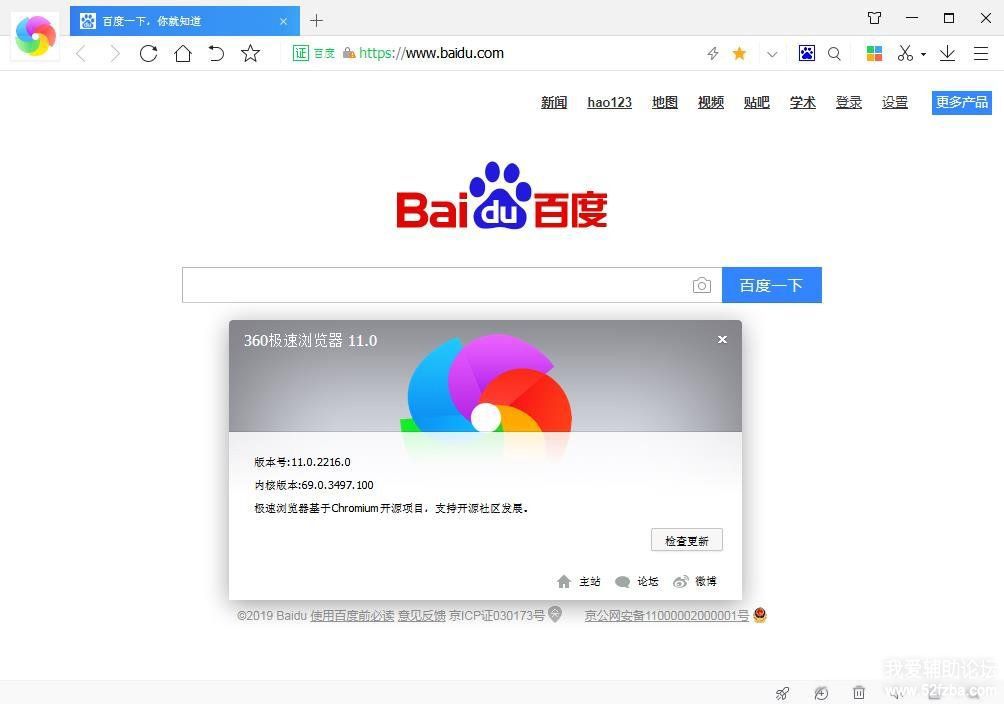Image resolution: width=1004 pixels, height=704 pixels.
Task: Click the 检查更新 button
Action: pos(686,541)
